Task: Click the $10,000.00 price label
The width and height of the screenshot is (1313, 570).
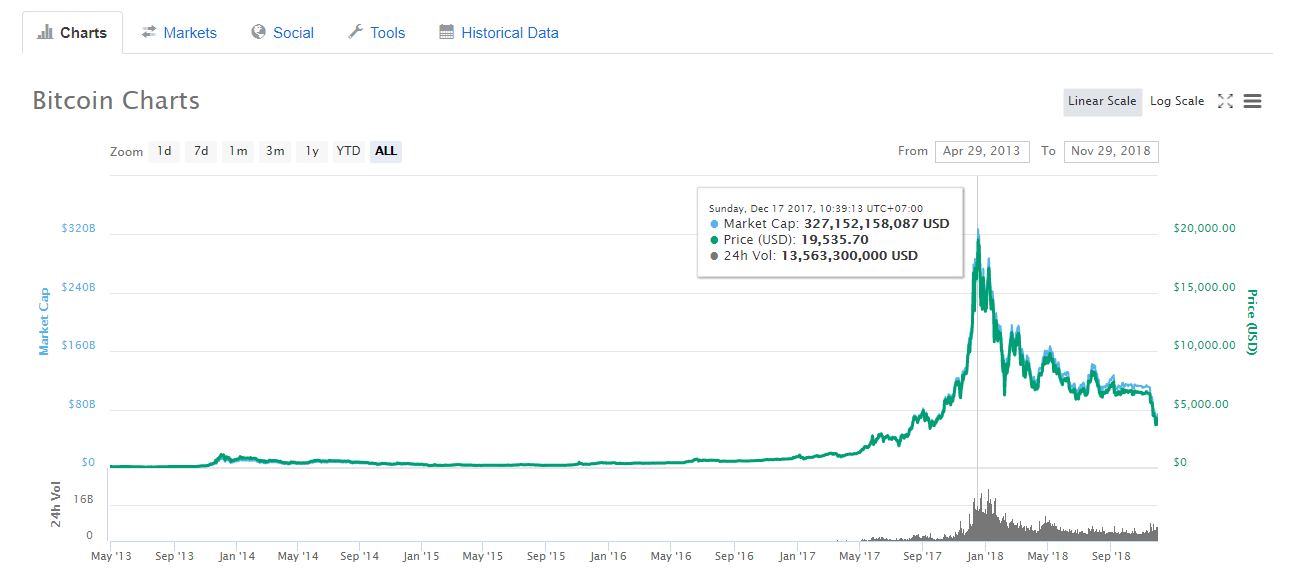Action: click(x=1204, y=345)
